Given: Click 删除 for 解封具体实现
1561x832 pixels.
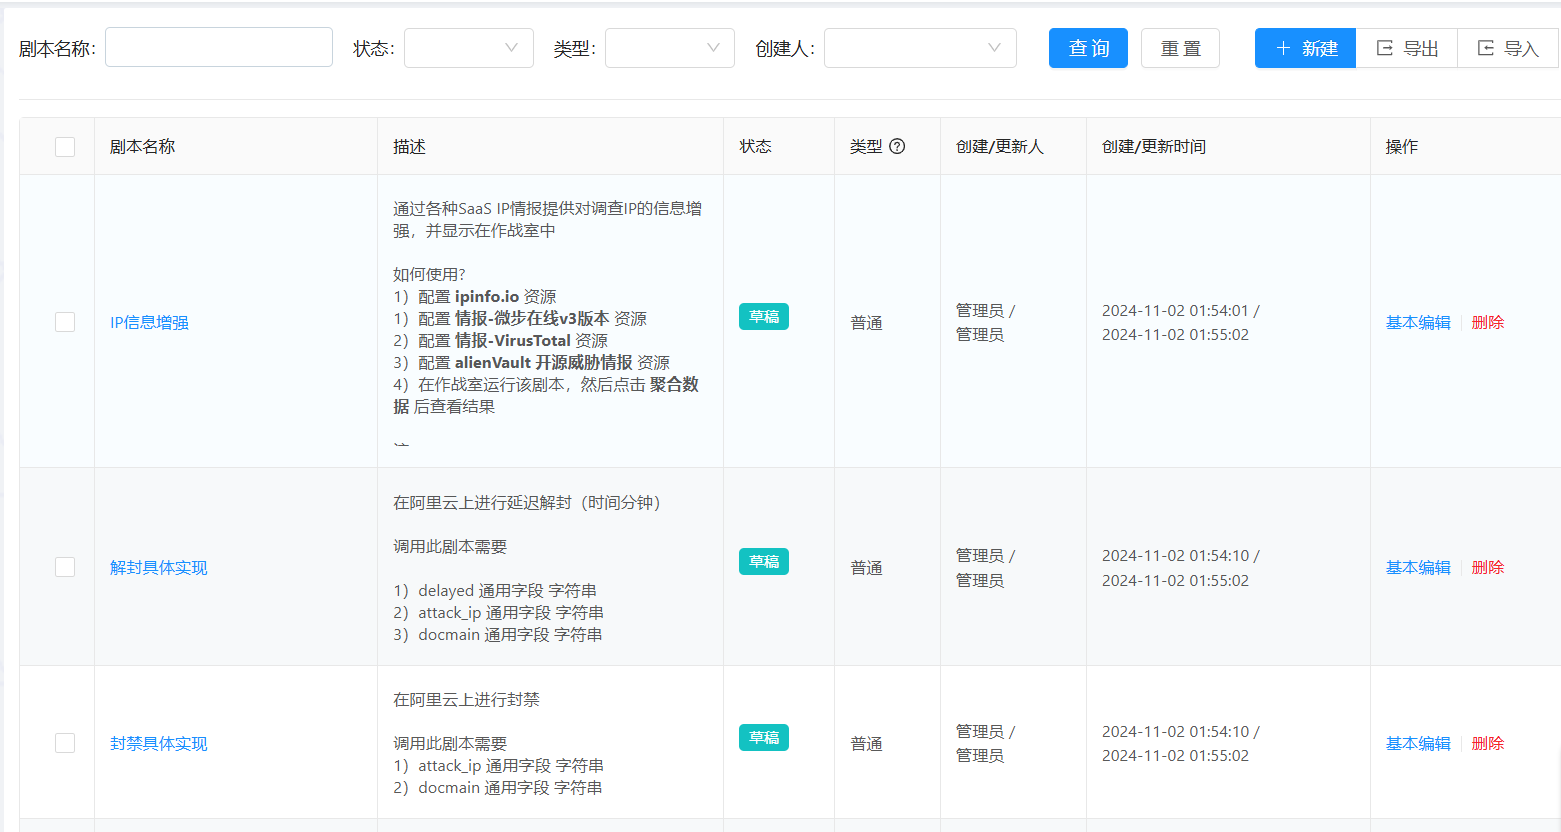Looking at the screenshot, I should tap(1488, 567).
